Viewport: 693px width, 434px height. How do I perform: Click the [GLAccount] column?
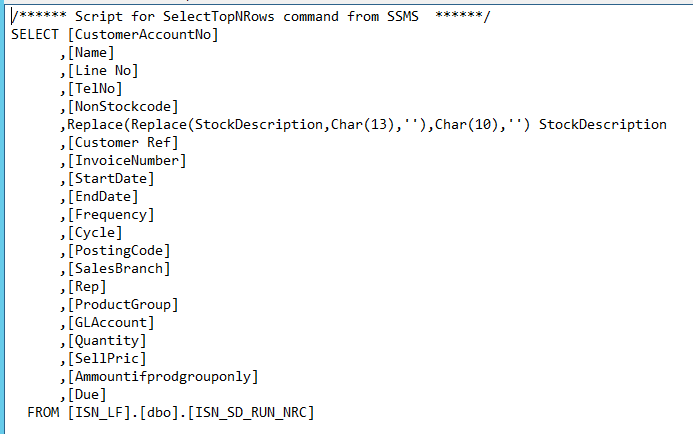(111, 323)
